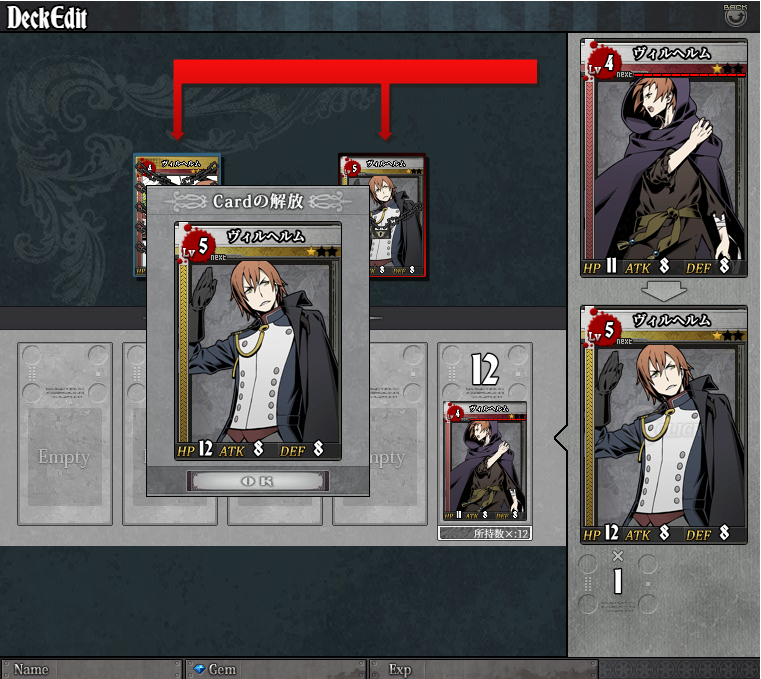Click the Lv 4 blood badge on the top preview
Image resolution: width=761 pixels, height=679 pixels.
[x=602, y=62]
